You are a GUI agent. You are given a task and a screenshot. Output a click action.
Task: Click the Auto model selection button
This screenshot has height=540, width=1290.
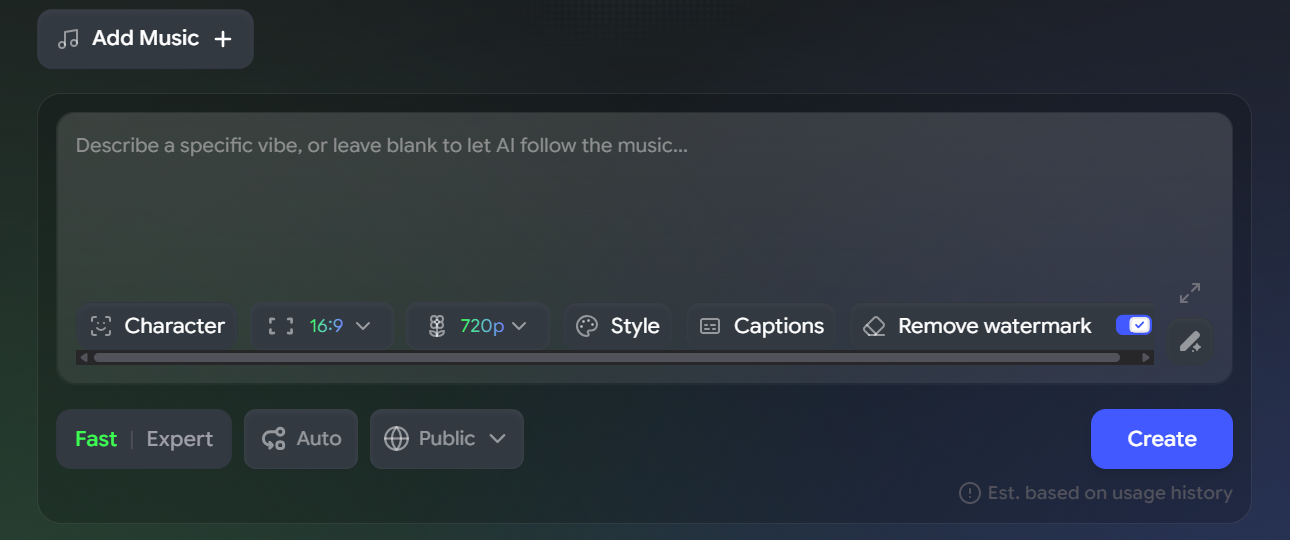pyautogui.click(x=301, y=439)
